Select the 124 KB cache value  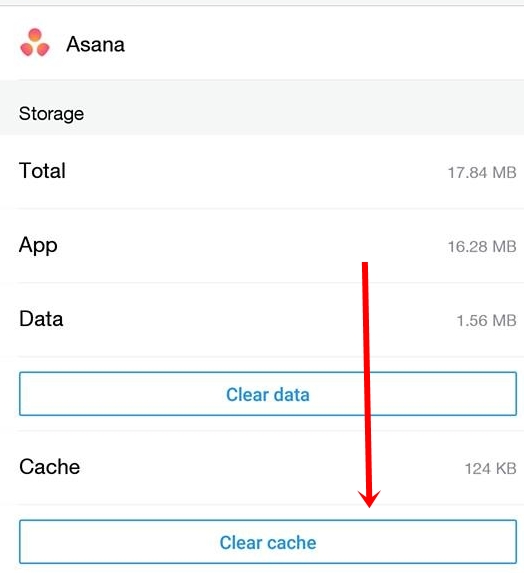[490, 468]
